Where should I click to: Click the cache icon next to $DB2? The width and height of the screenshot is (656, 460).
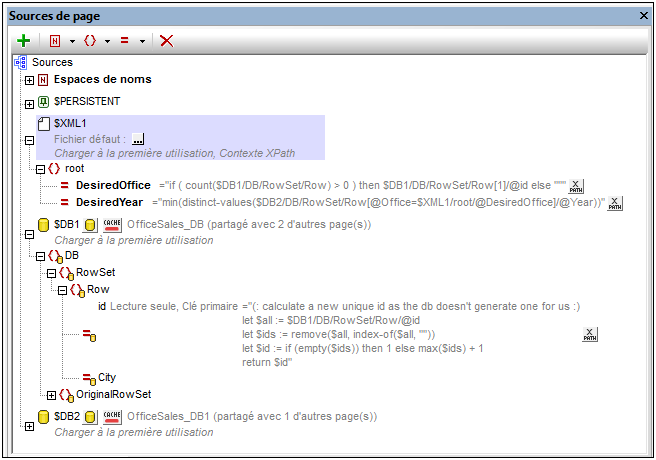[112, 417]
